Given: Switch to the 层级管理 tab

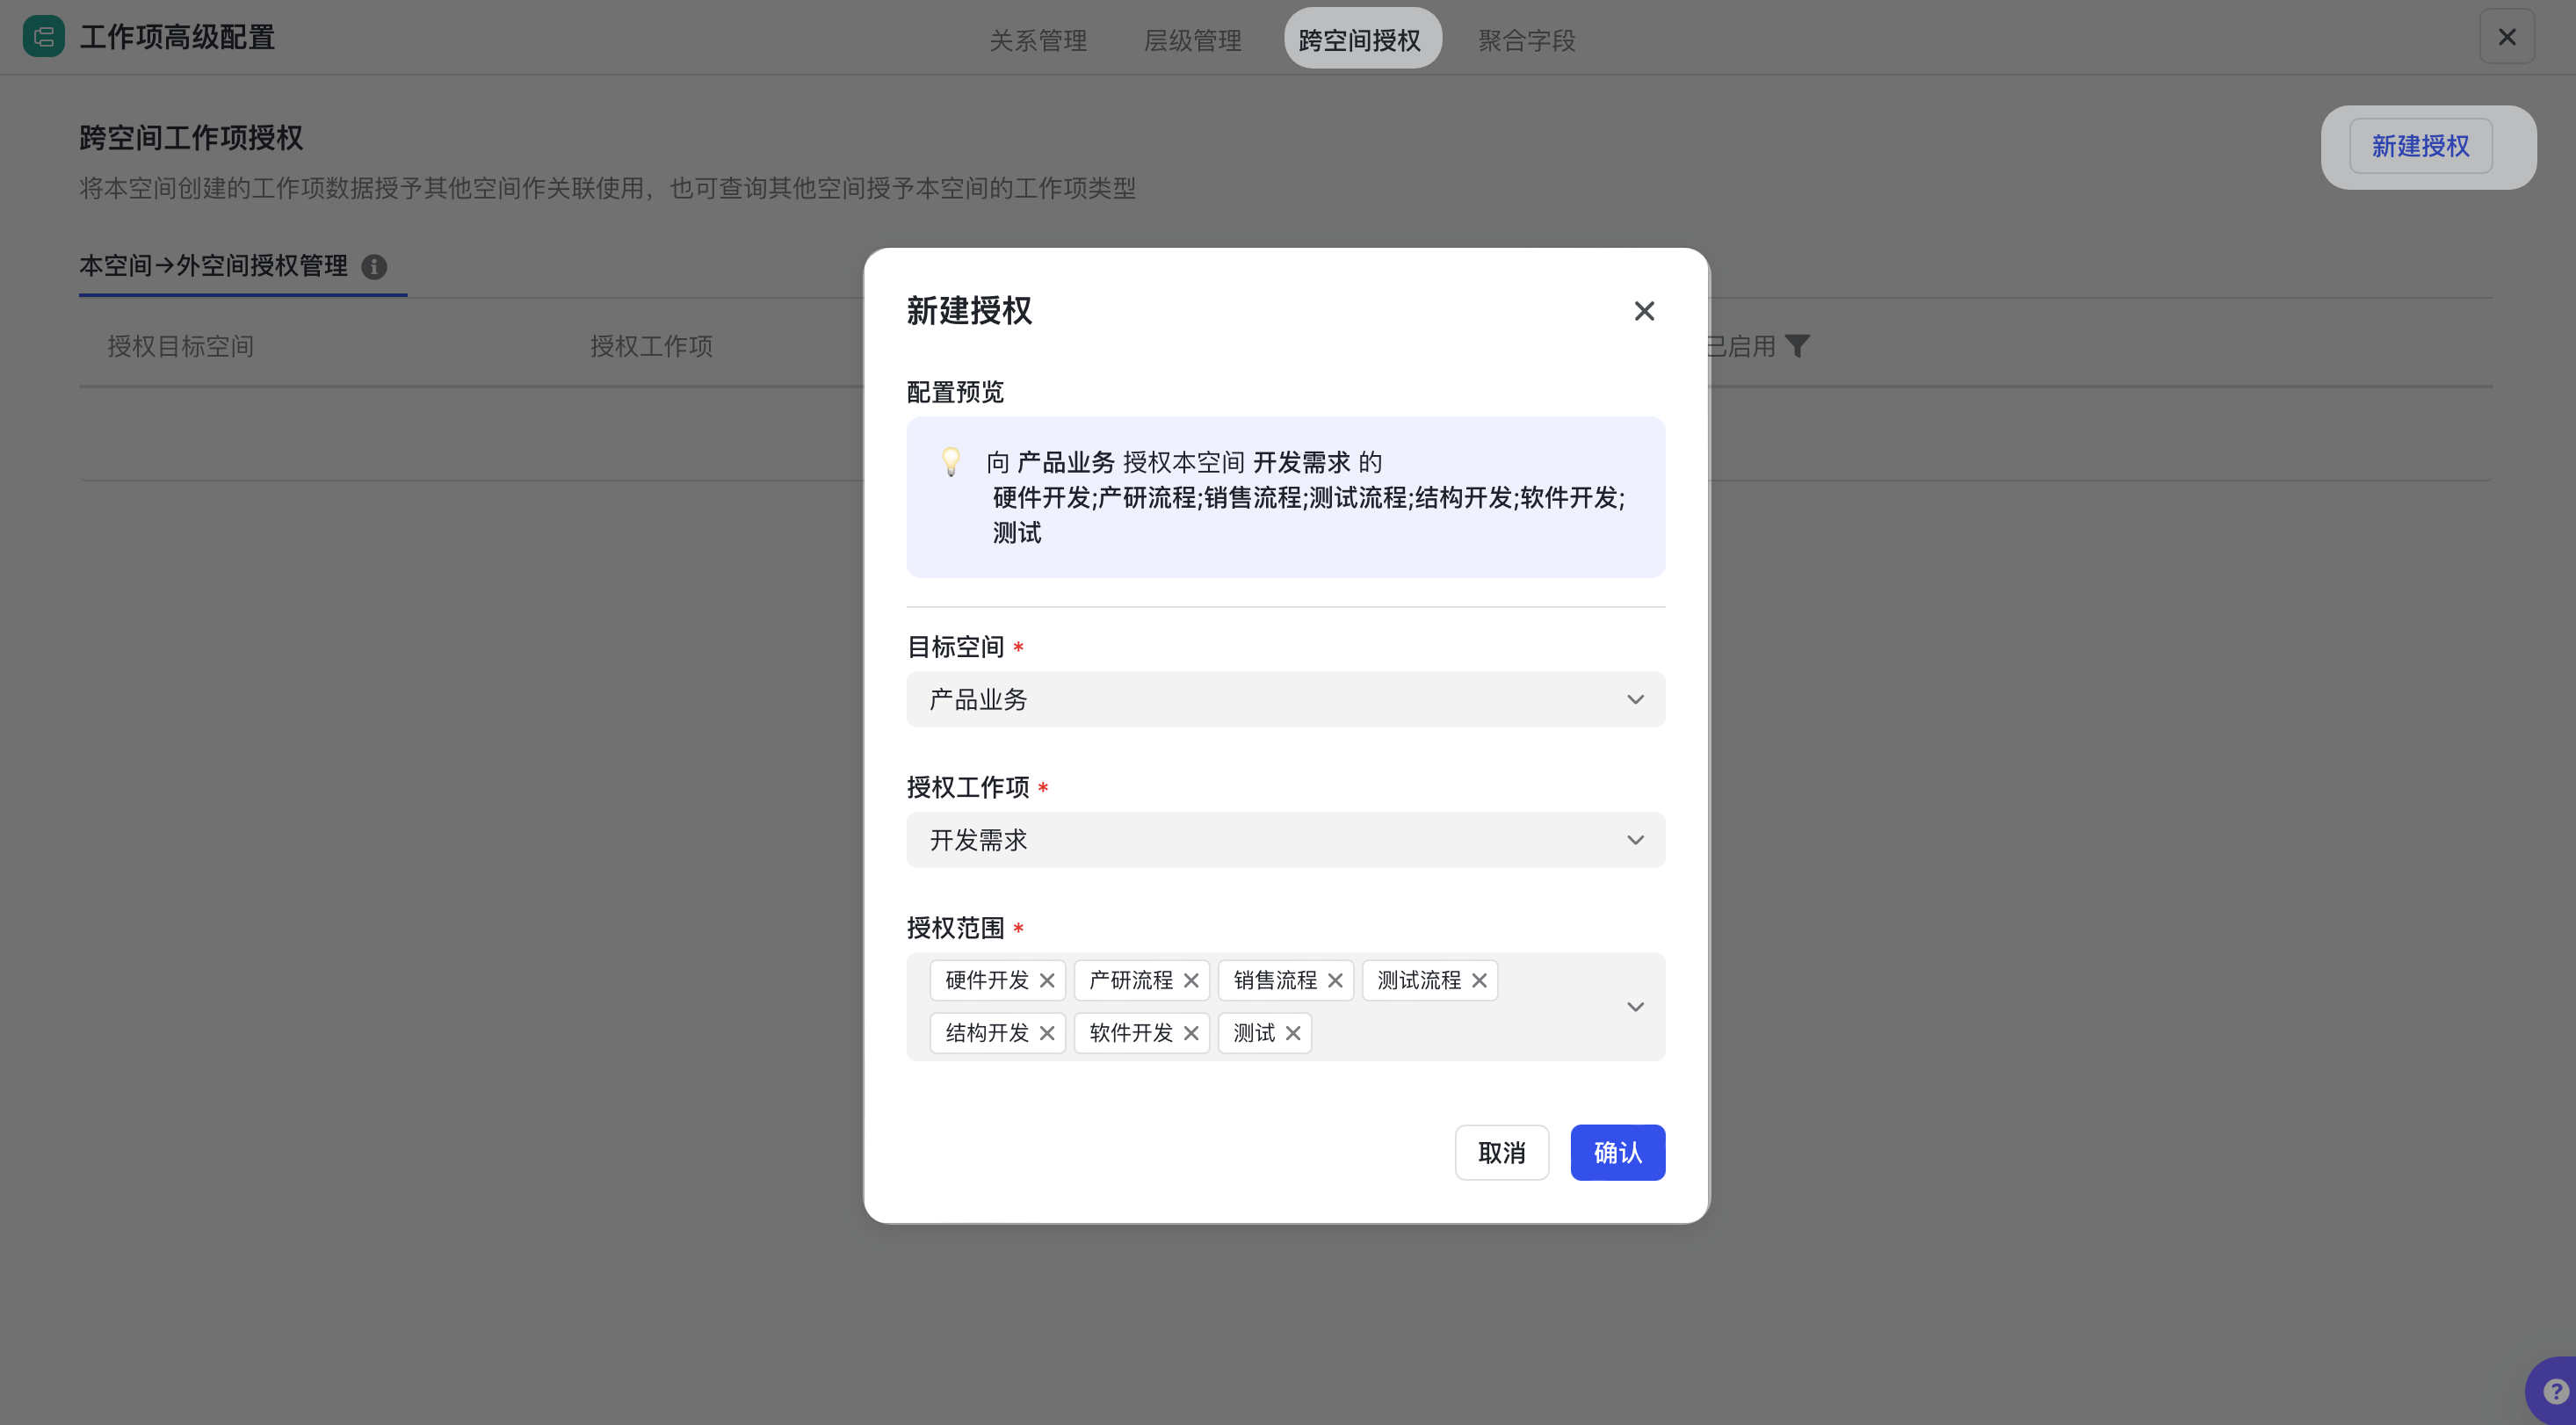Looking at the screenshot, I should click(1192, 40).
